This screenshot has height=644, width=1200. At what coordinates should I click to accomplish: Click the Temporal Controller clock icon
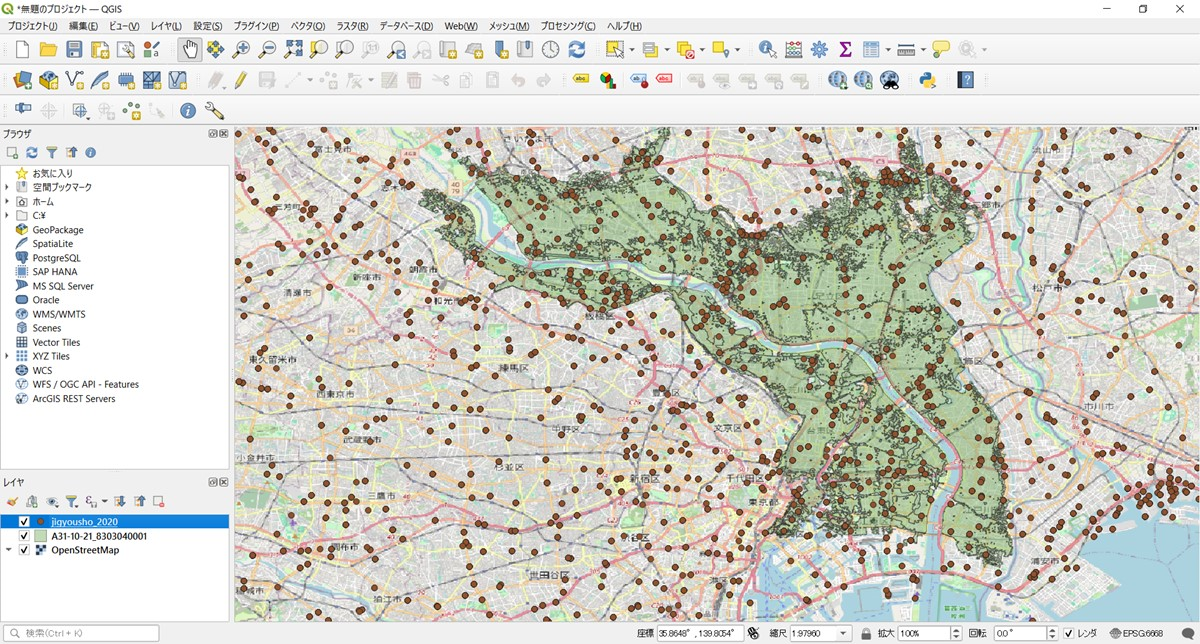pyautogui.click(x=551, y=49)
